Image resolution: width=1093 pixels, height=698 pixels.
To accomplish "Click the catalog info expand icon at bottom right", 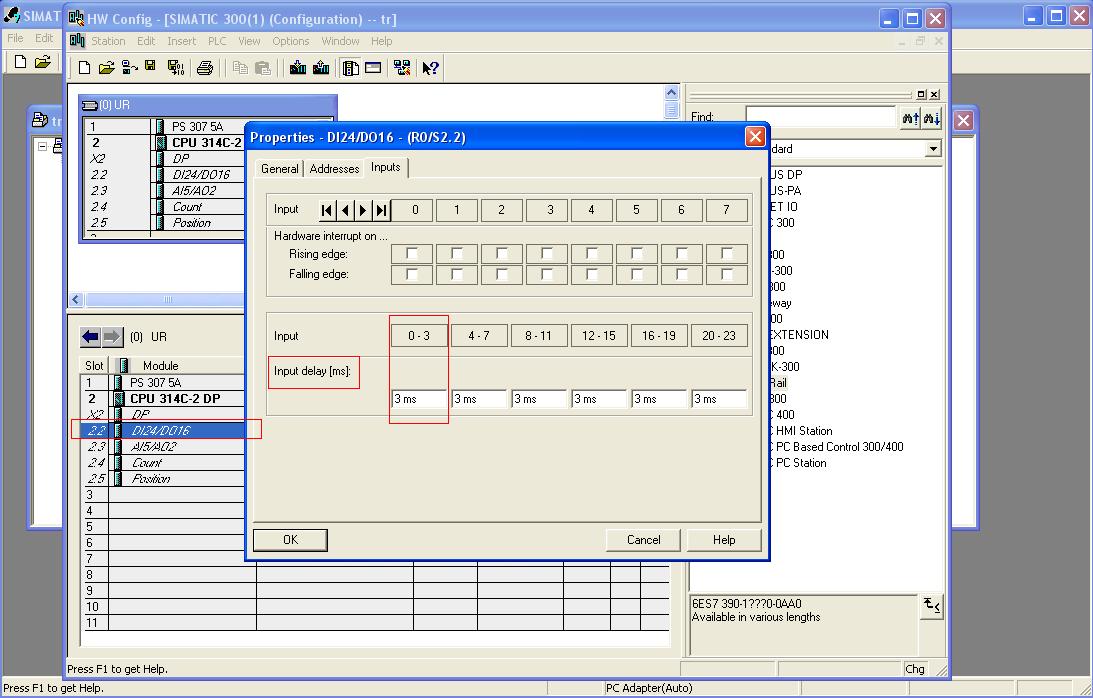I will (932, 606).
